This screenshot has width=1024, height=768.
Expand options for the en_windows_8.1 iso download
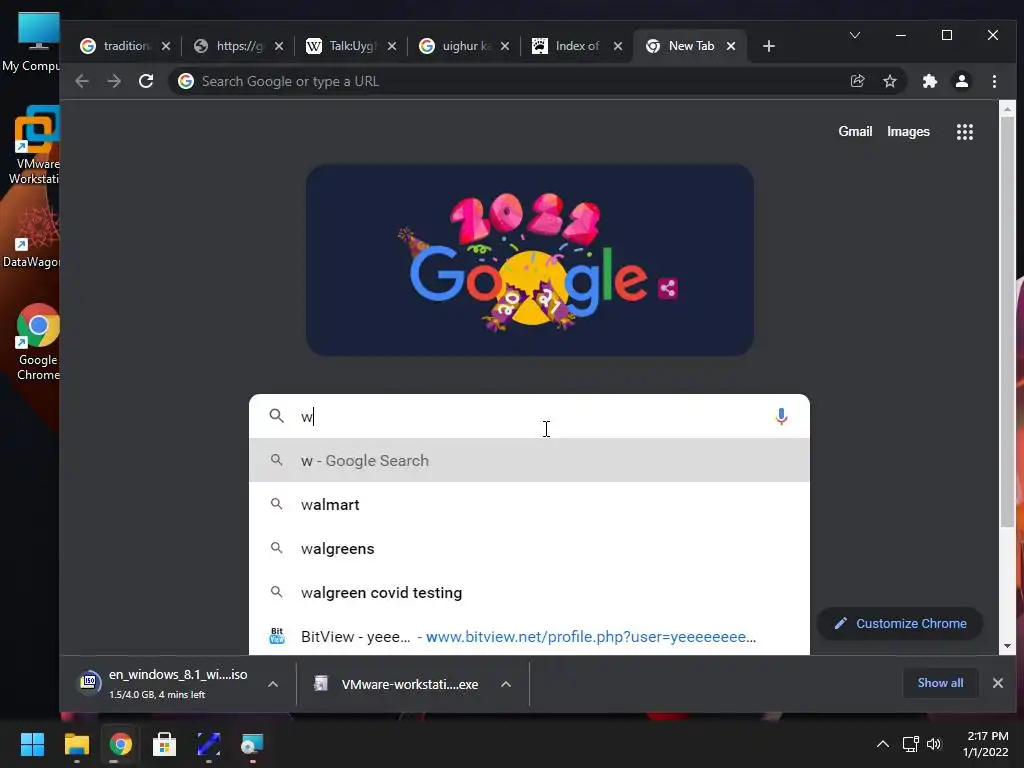[273, 684]
